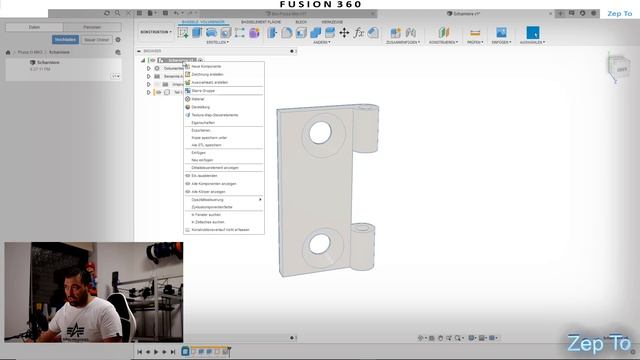The height and width of the screenshot is (360, 640).
Task: Toggle visibility eye of root component
Action: click(x=153, y=60)
